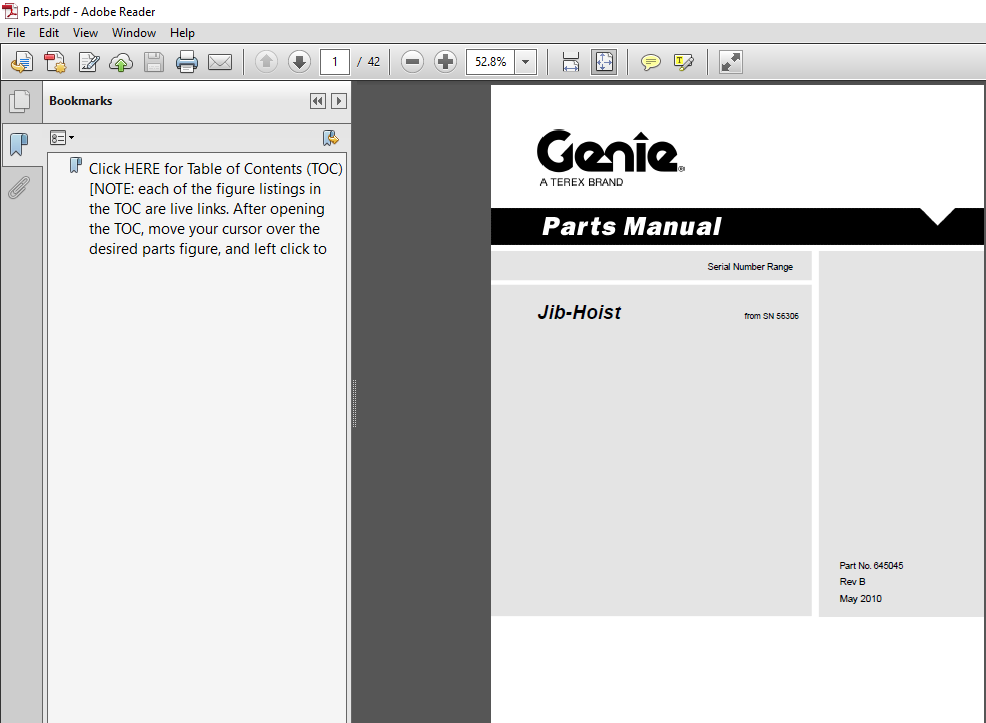Click the Convert file to PDF icon

point(55,62)
